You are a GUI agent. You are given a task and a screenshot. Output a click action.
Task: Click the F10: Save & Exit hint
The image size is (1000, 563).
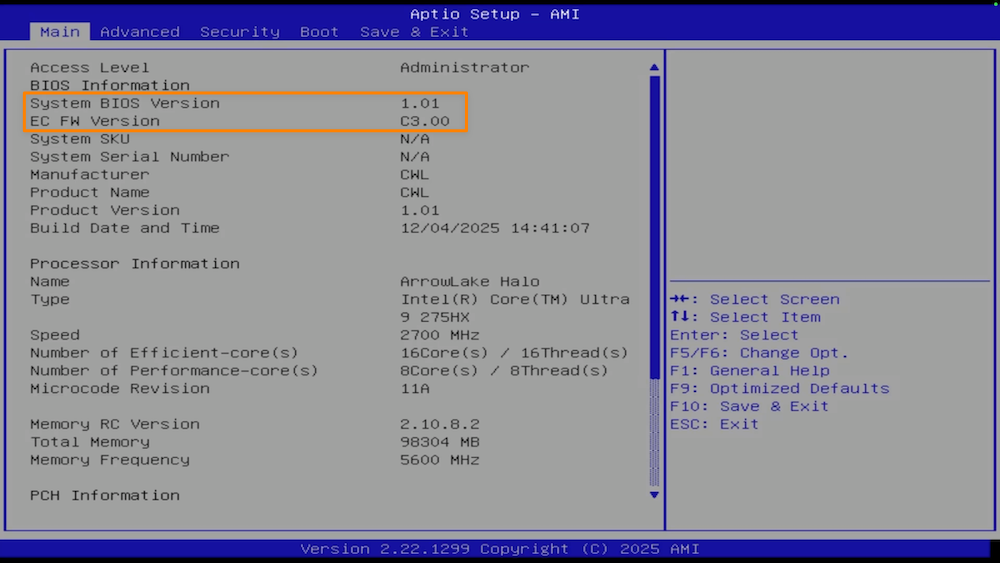tap(749, 407)
